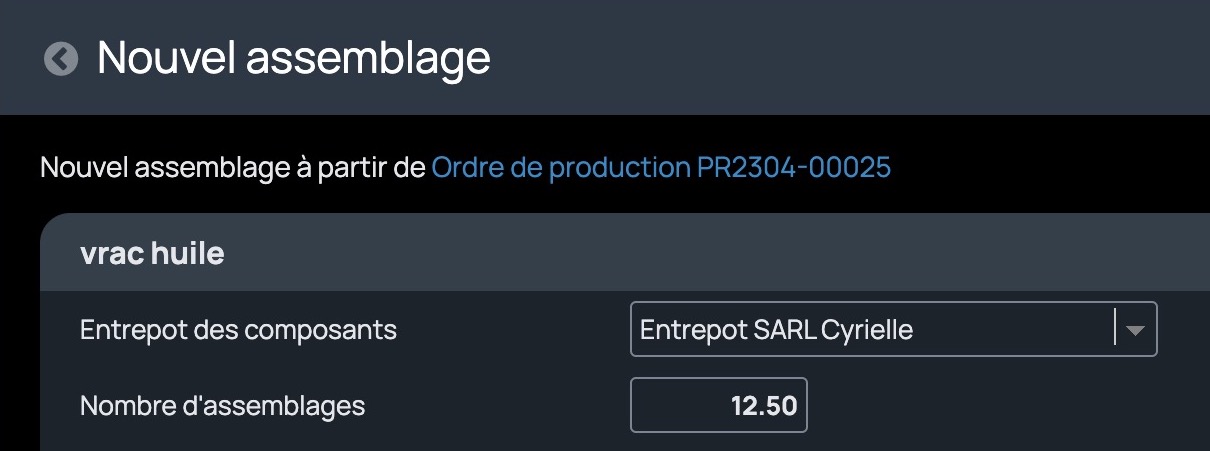Click the divider beside the warehouse dropdown arrow

(1115, 329)
